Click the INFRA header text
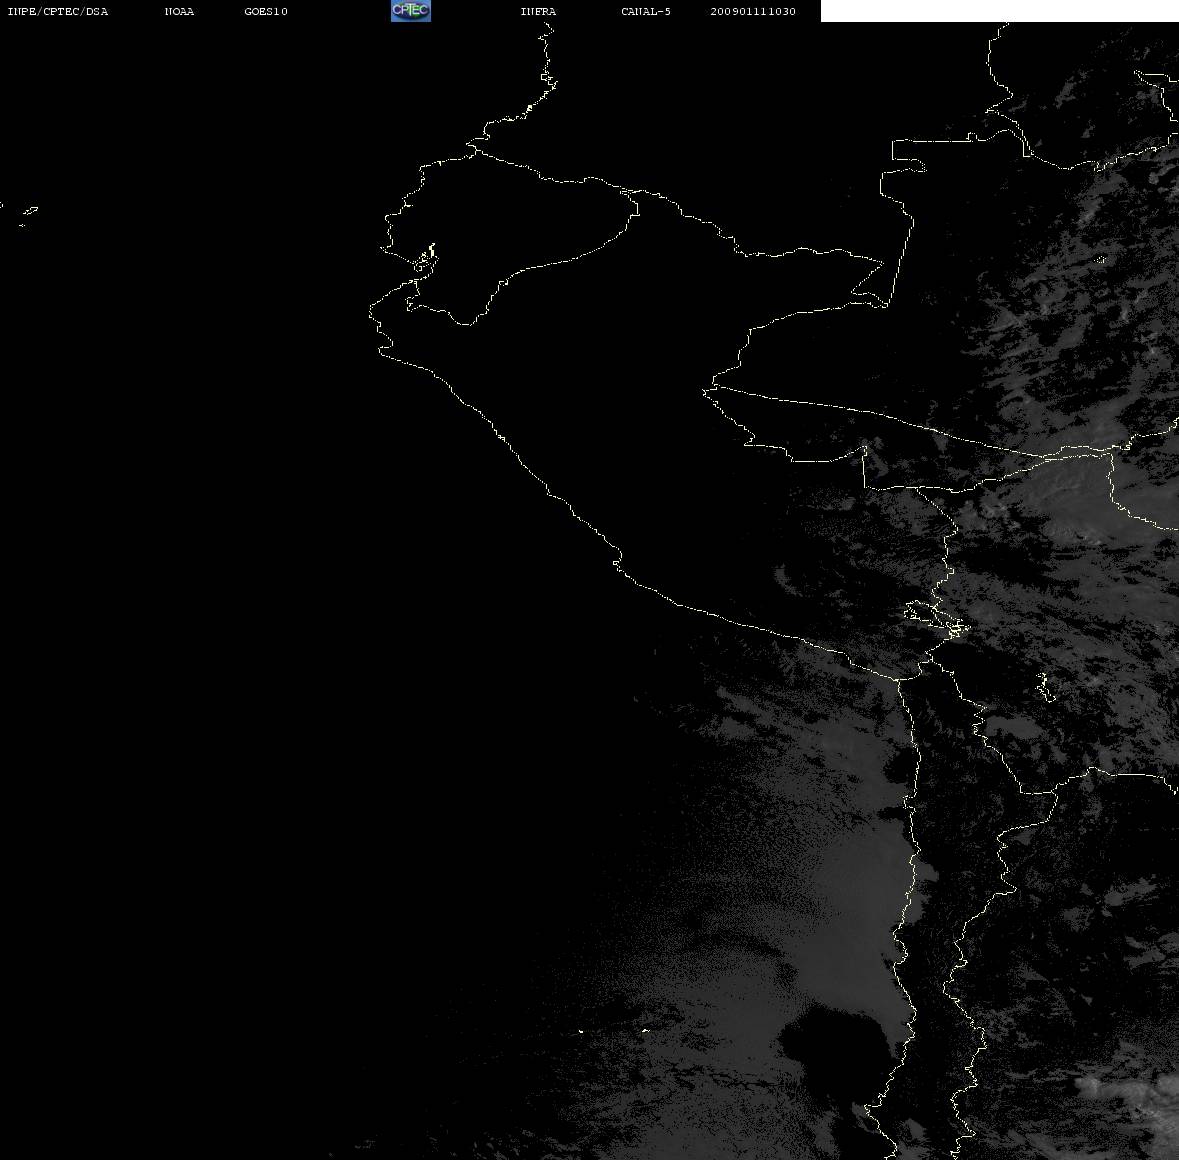 click(538, 11)
